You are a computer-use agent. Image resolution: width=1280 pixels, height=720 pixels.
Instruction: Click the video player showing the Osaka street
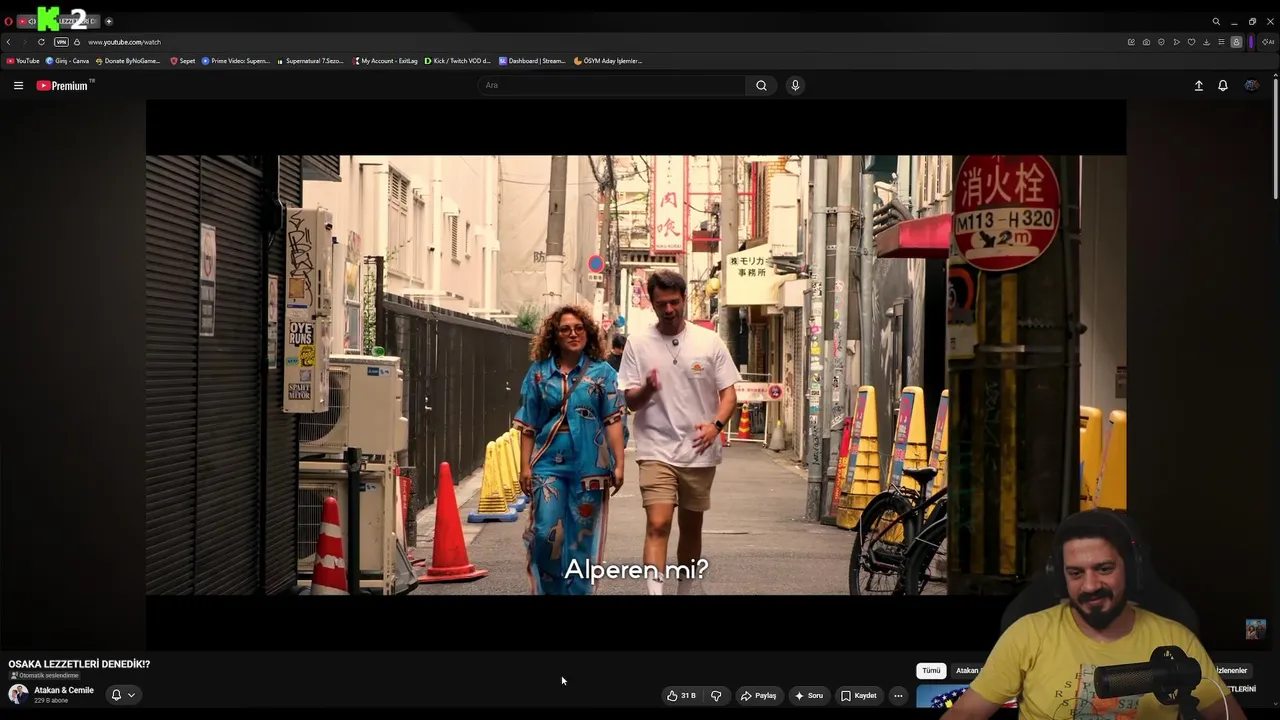pos(636,375)
